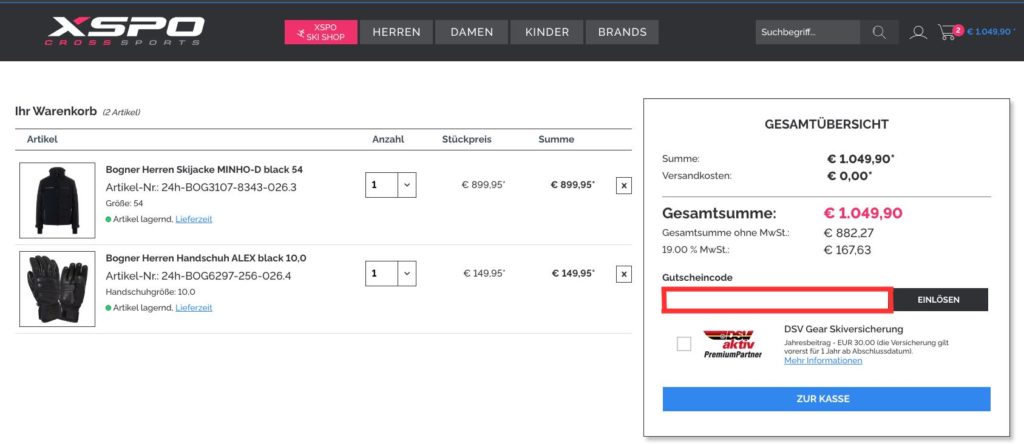
Task: Open the XSPO Ski Shop menu
Action: tap(321, 32)
